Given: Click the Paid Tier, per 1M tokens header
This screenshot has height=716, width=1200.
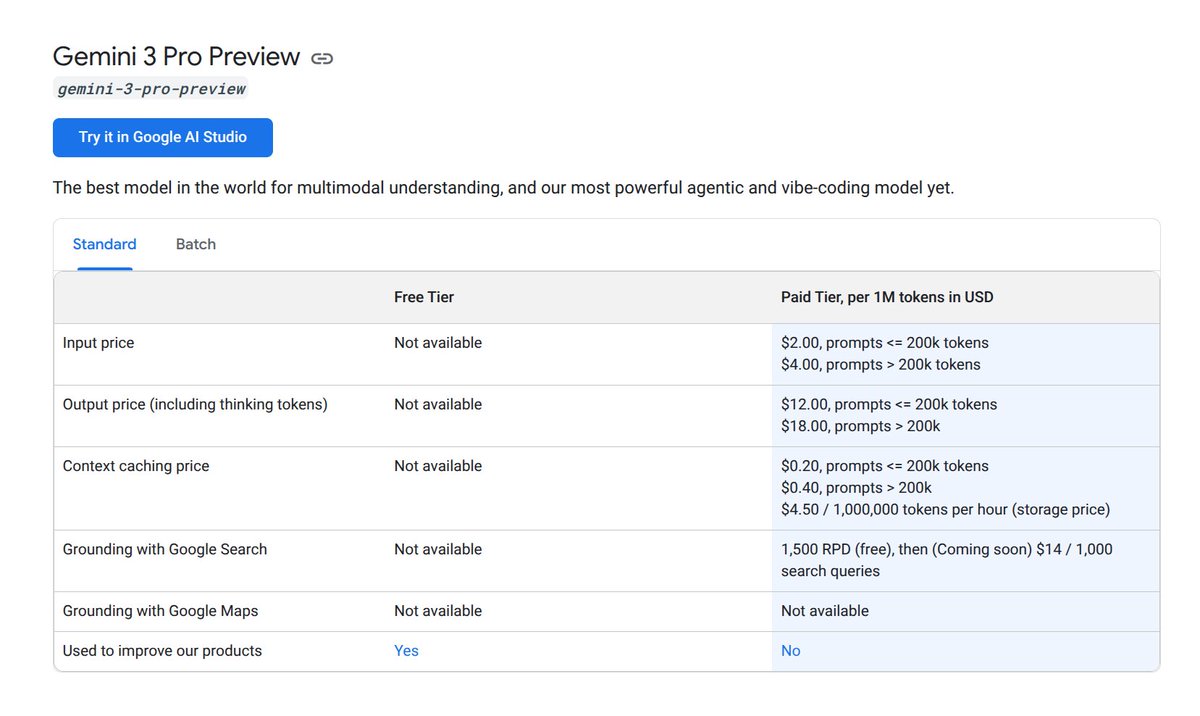Looking at the screenshot, I should click(x=887, y=297).
